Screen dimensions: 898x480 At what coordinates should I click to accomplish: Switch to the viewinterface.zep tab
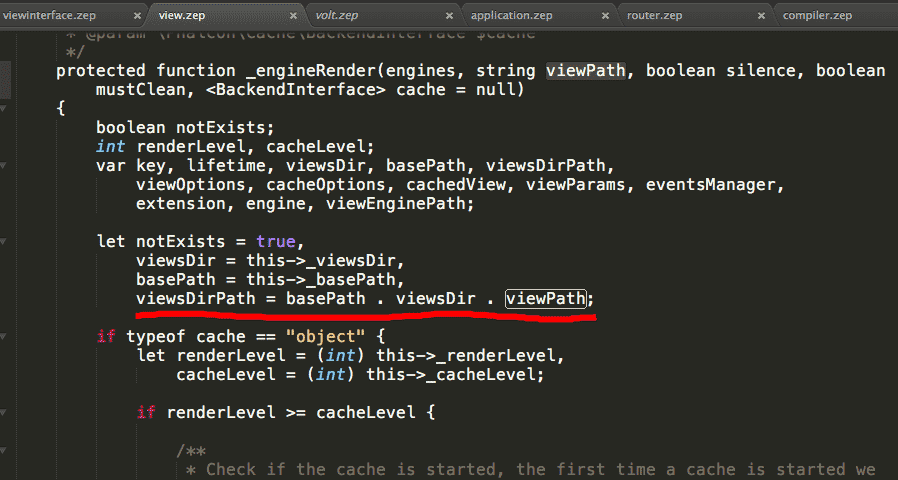[x=49, y=16]
